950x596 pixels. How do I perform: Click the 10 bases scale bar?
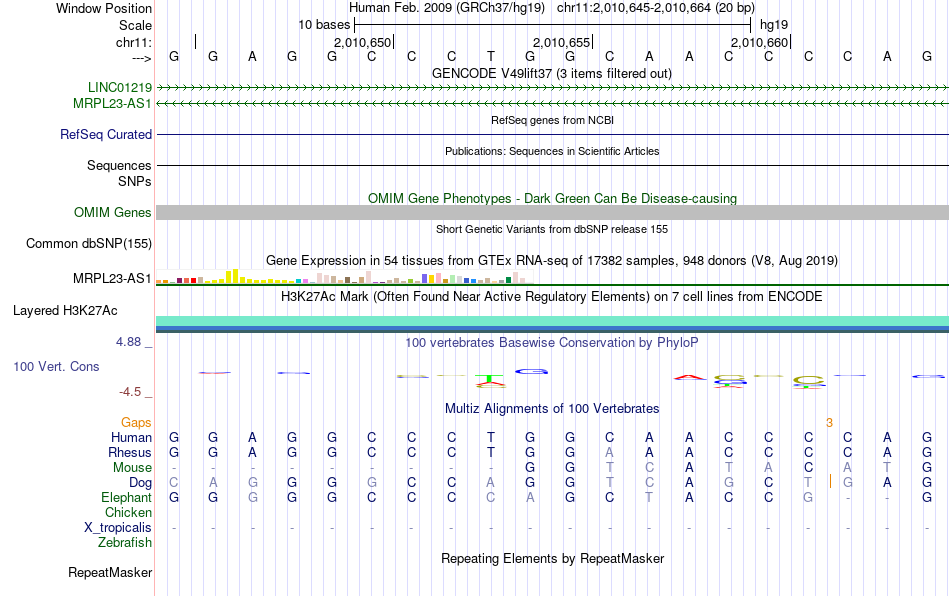pyautogui.click(x=553, y=25)
